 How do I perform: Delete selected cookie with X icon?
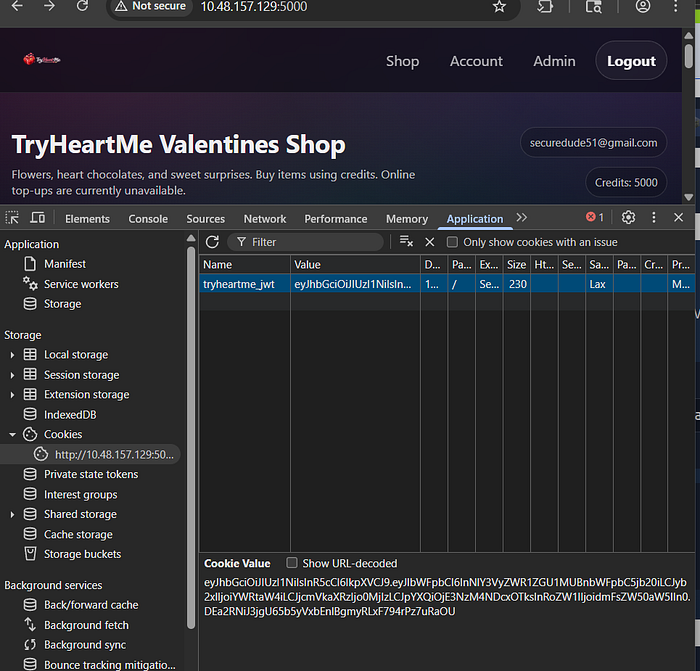(x=429, y=242)
